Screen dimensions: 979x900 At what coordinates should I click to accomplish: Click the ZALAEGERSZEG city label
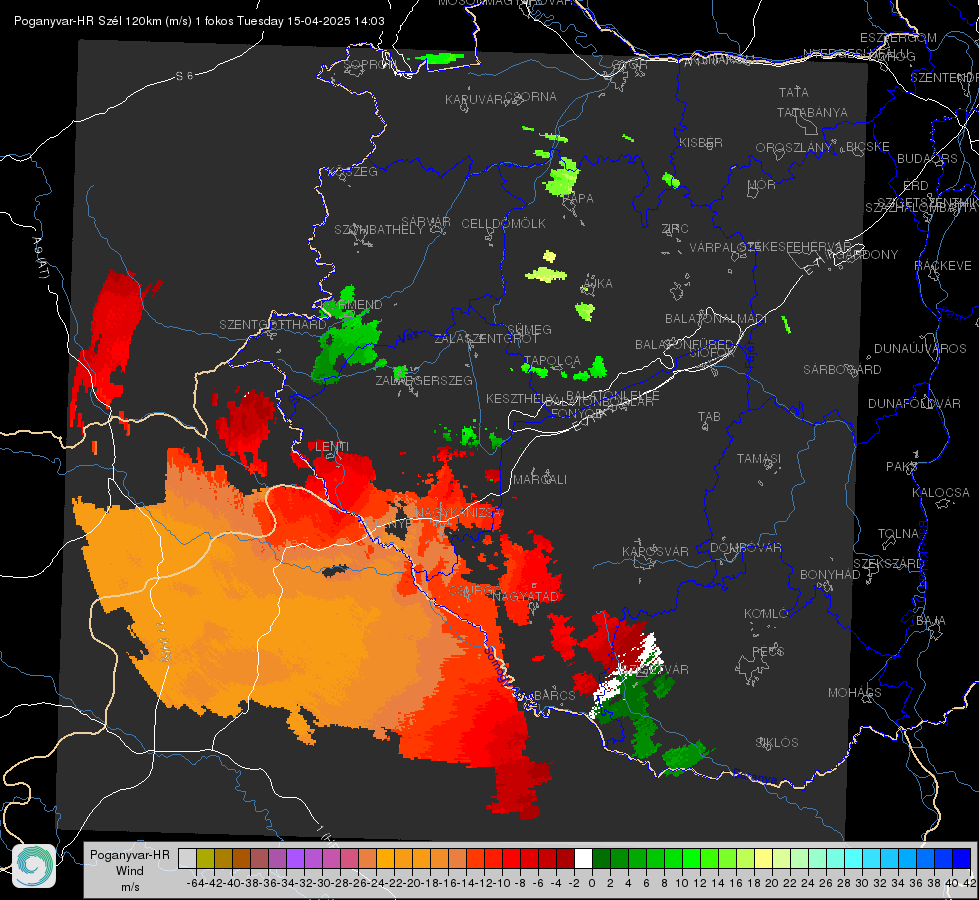coord(424,380)
